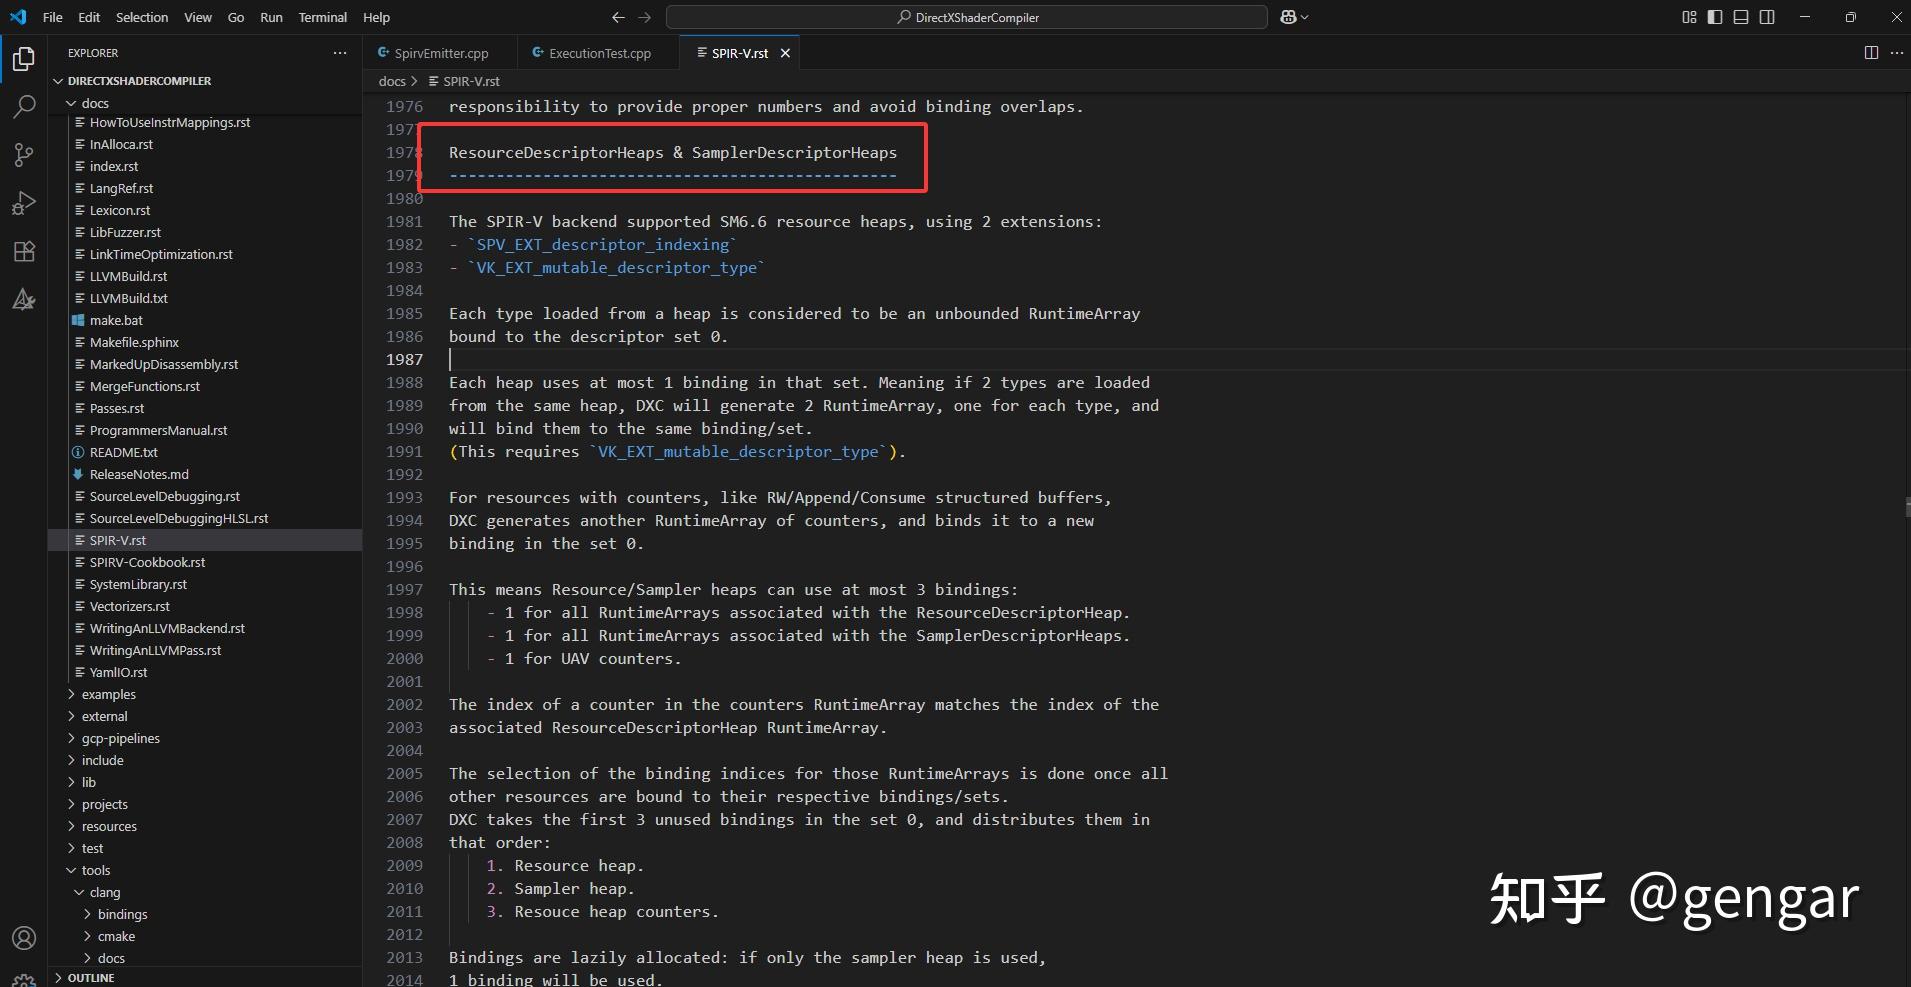Collapse the tools folder
The height and width of the screenshot is (987, 1911).
click(205, 870)
